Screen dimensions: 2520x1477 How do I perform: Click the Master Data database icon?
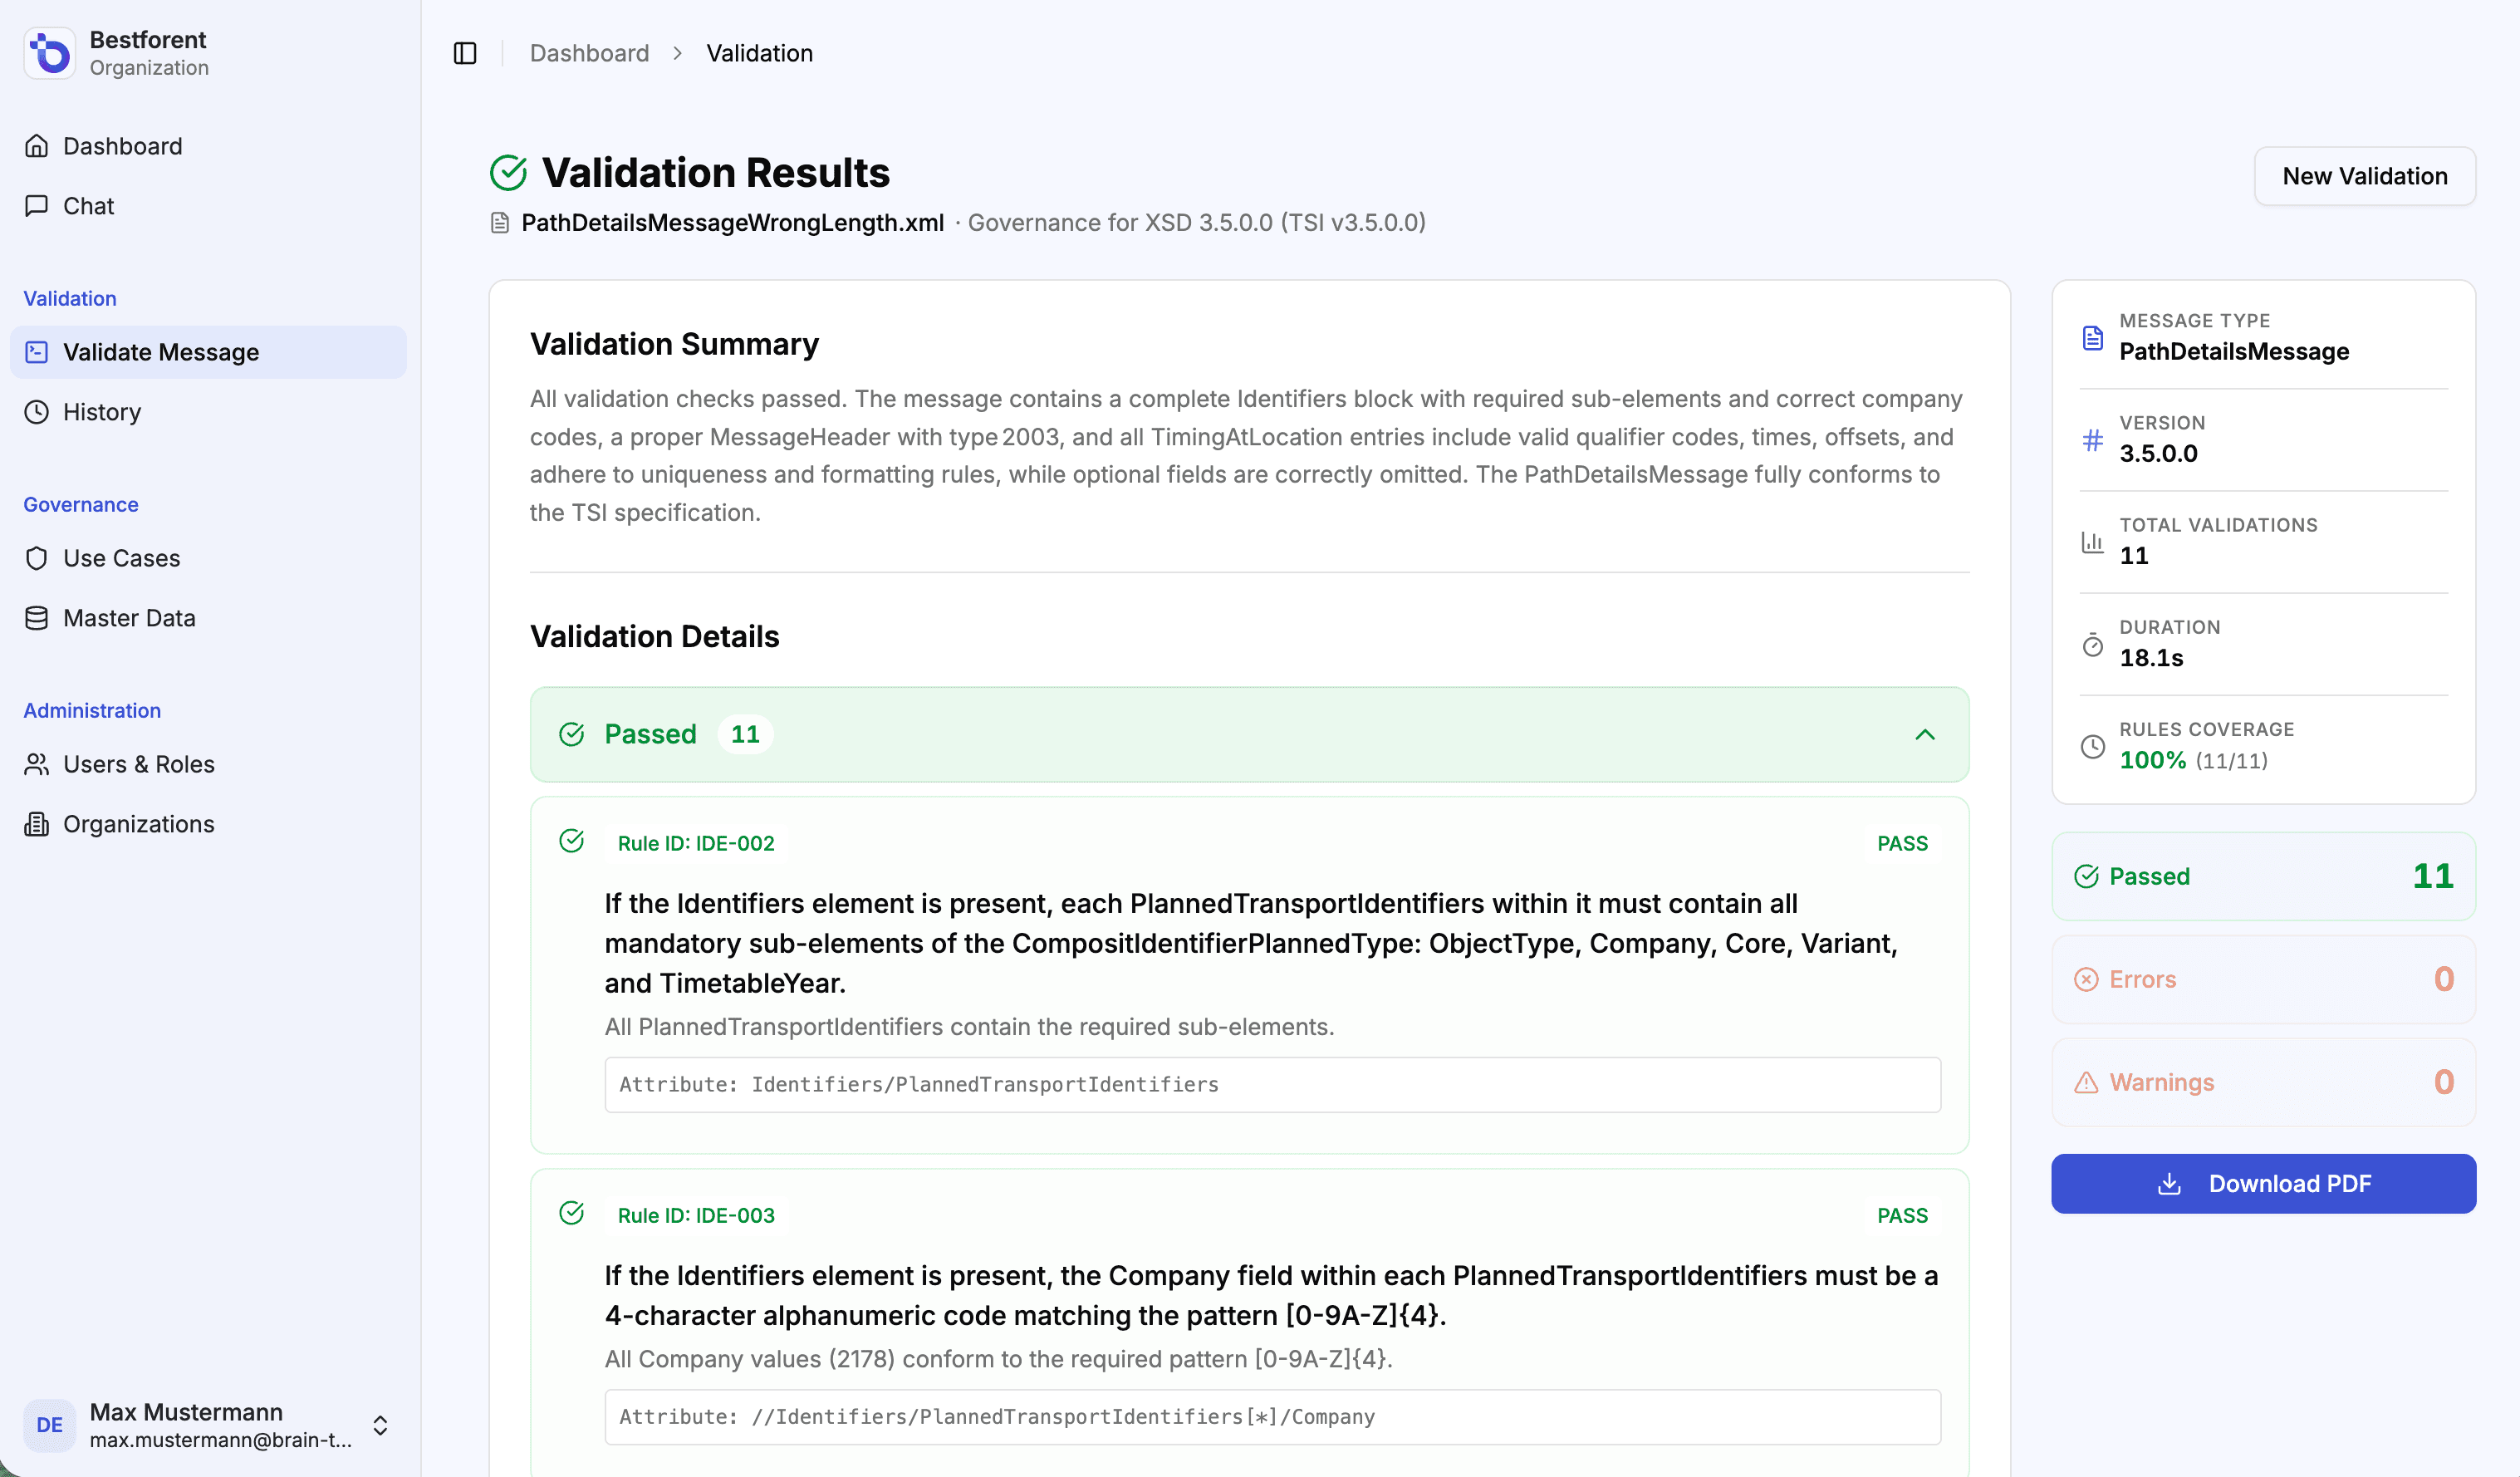pyautogui.click(x=37, y=618)
